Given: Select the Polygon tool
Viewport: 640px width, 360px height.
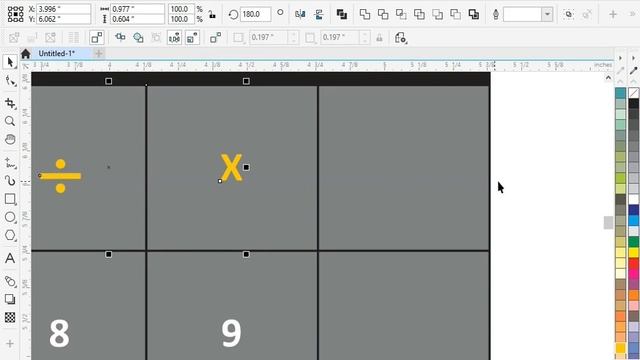Looking at the screenshot, I should pyautogui.click(x=10, y=236).
